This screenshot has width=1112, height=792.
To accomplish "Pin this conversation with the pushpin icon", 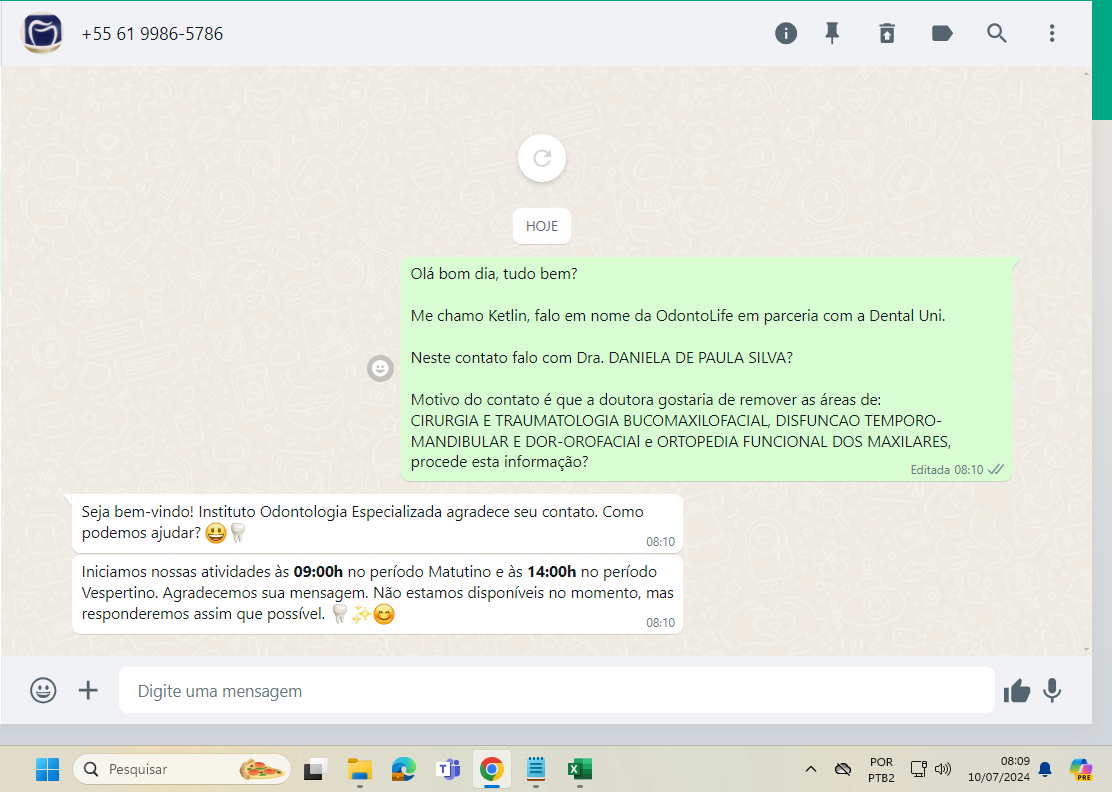I will [832, 33].
